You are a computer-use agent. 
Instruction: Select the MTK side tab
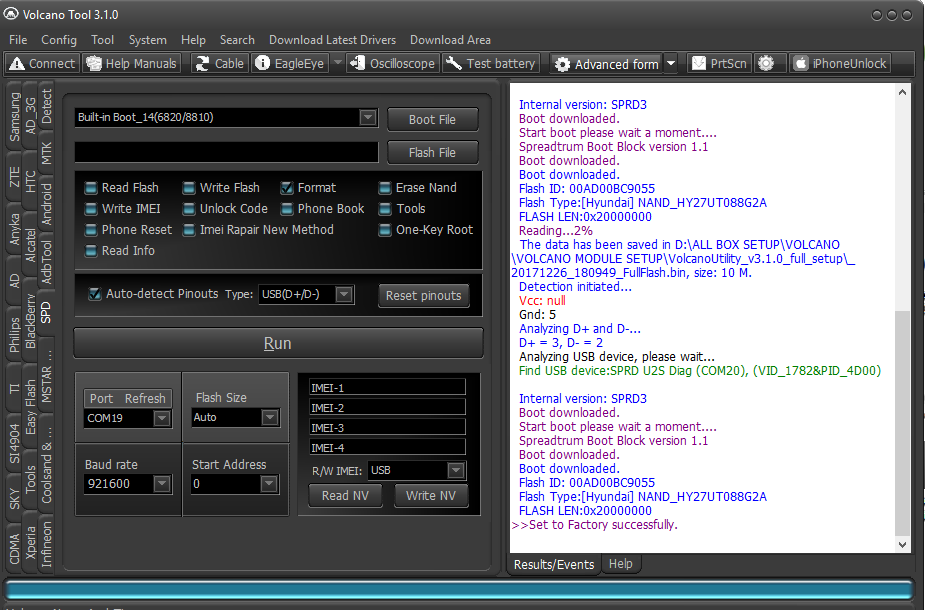click(x=46, y=152)
